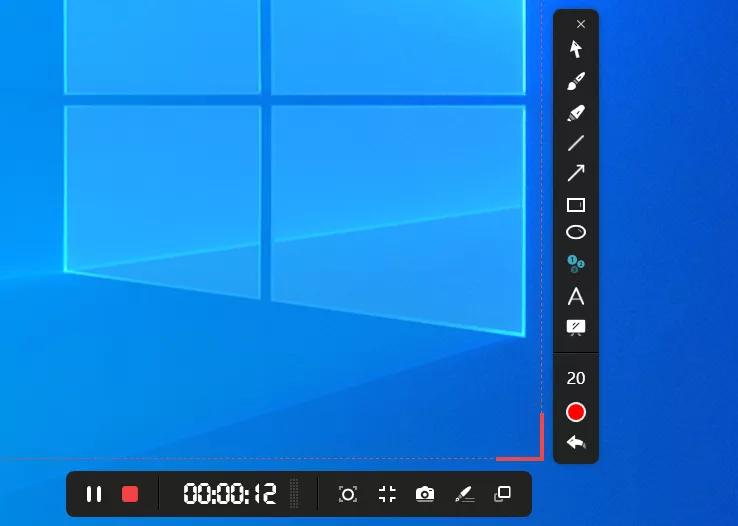Select the numbered step markers tool
738x526 pixels.
pyautogui.click(x=576, y=264)
